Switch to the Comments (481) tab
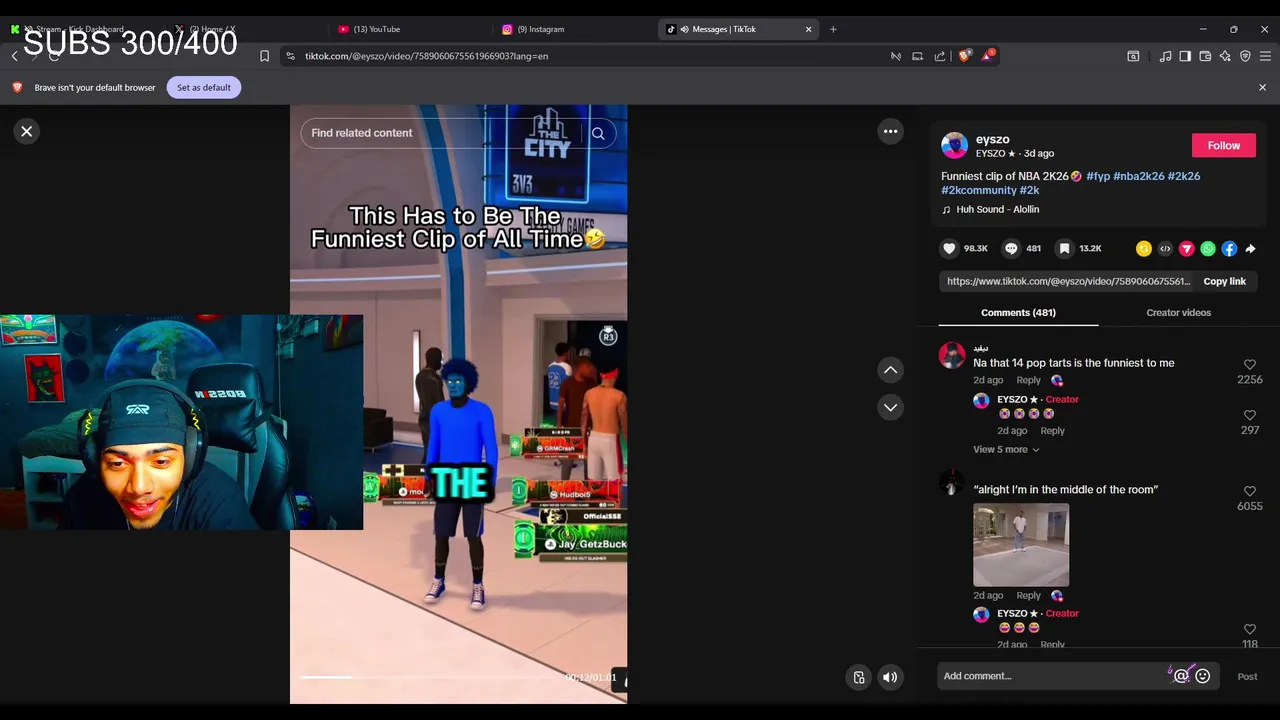The image size is (1280, 720). point(1018,313)
